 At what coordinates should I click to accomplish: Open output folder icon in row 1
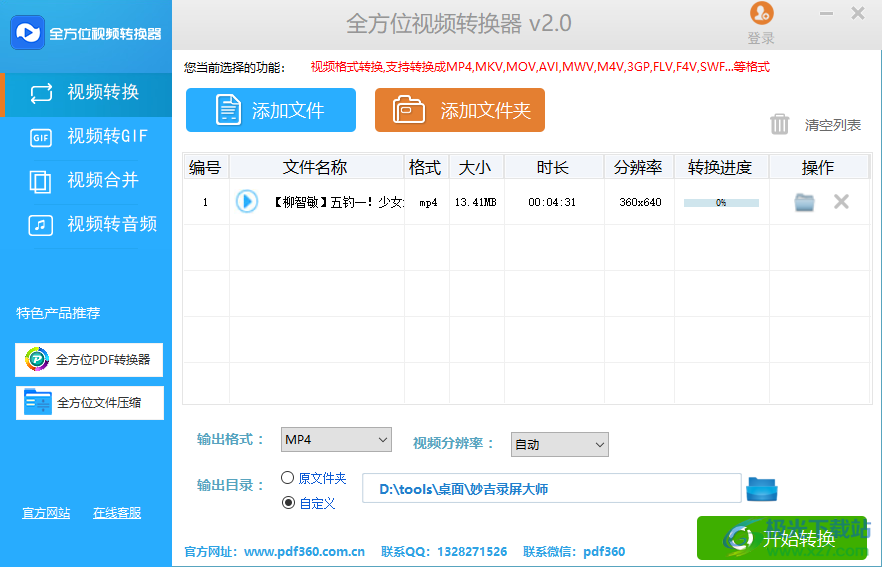[804, 202]
